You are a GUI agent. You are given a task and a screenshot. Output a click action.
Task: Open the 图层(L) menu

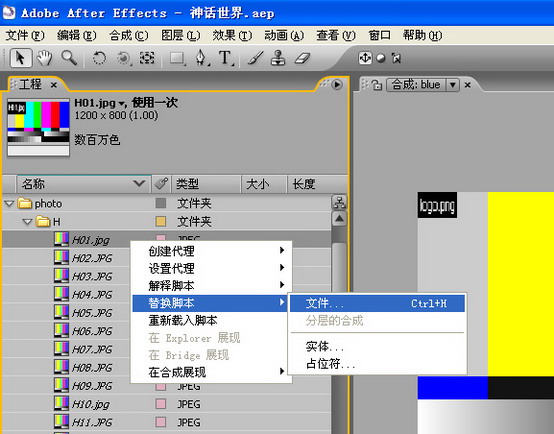[x=181, y=35]
